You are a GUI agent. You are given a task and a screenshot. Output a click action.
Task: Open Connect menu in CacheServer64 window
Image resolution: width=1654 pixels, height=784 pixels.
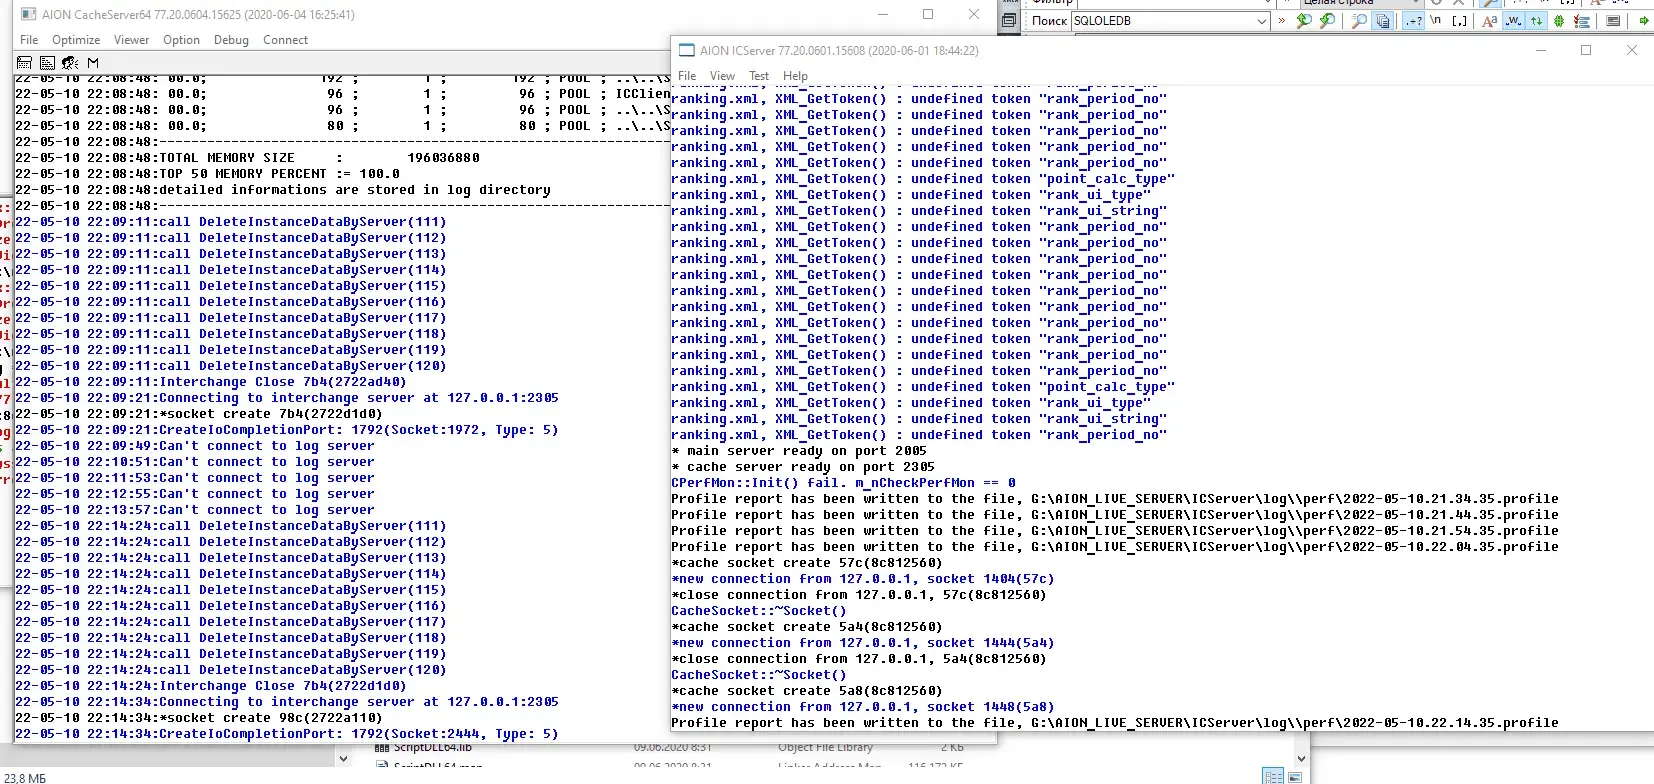click(285, 40)
